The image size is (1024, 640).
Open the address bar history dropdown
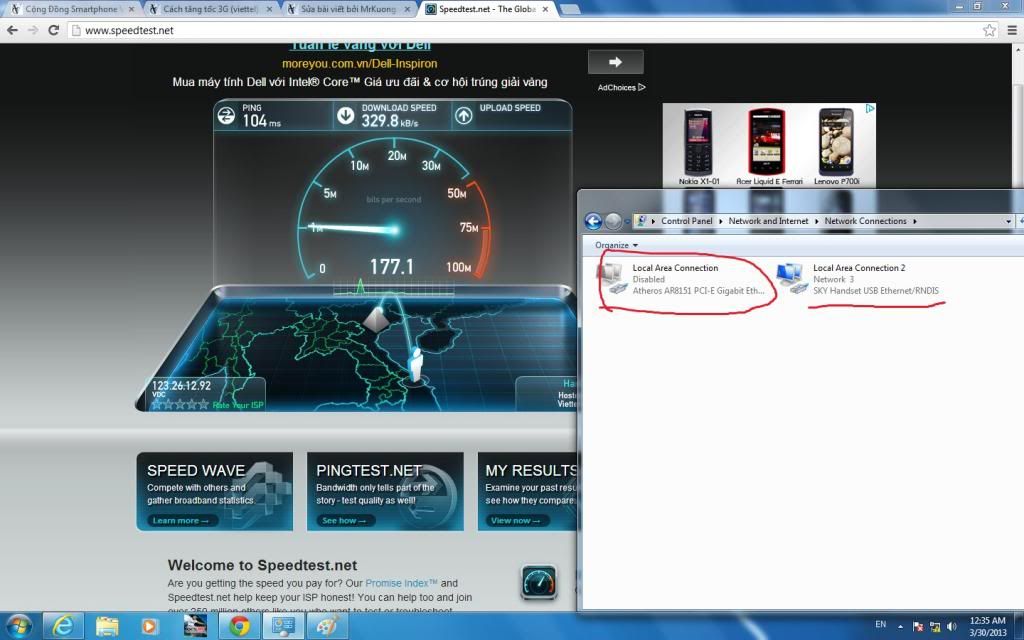1008,221
